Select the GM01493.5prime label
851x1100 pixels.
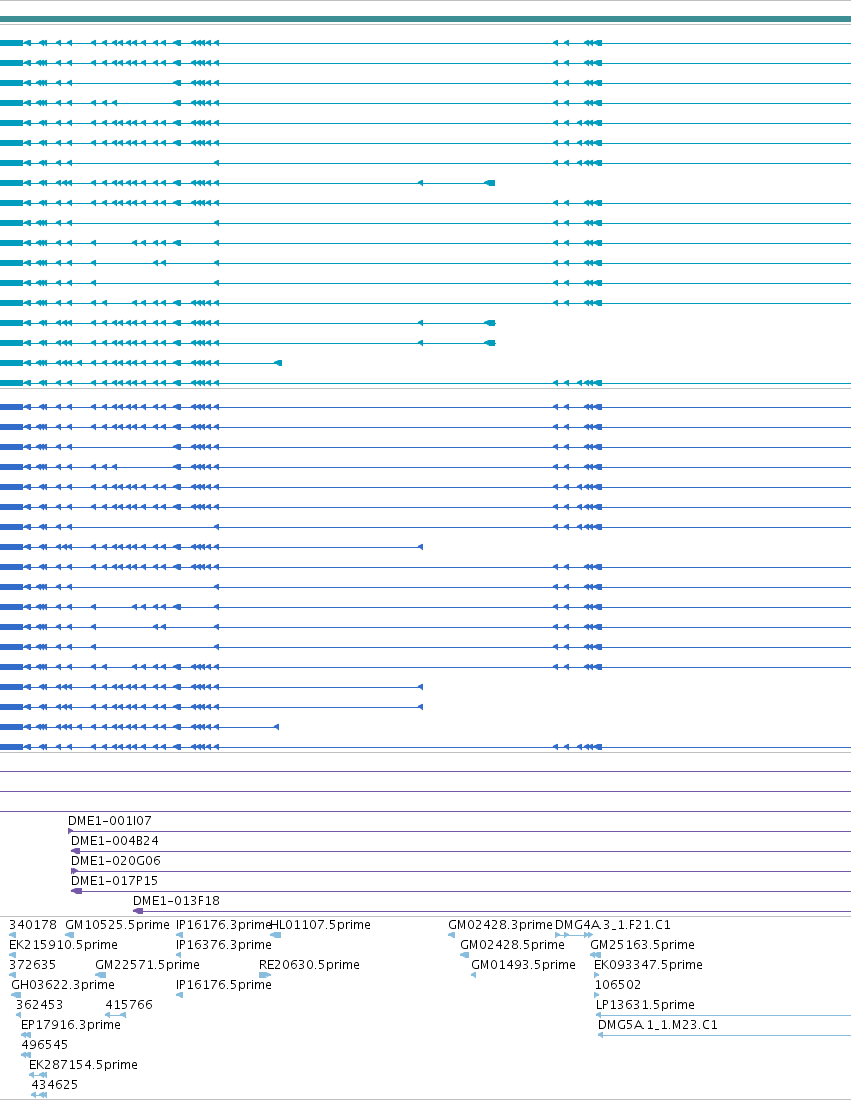523,965
